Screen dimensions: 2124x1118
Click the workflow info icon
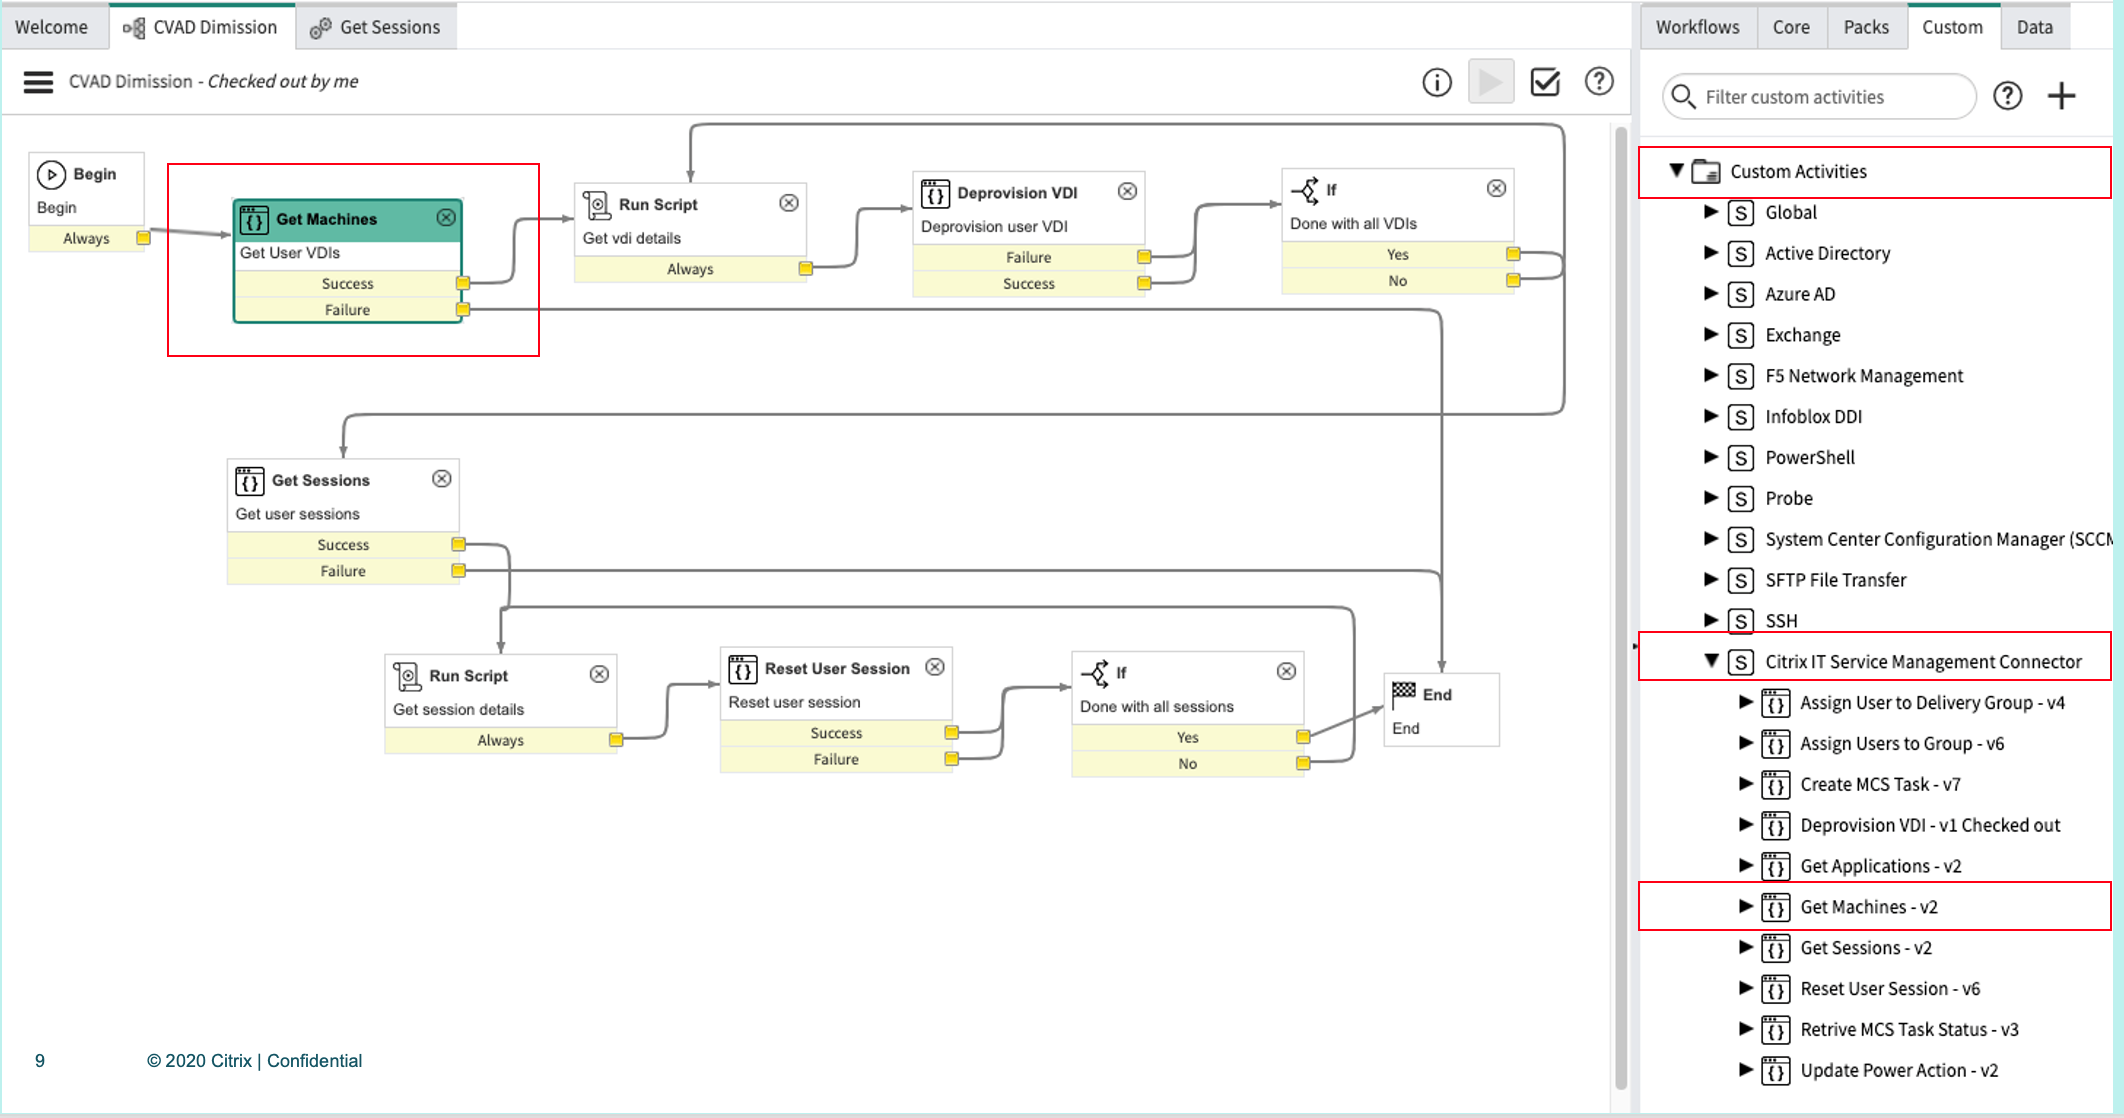(1436, 82)
